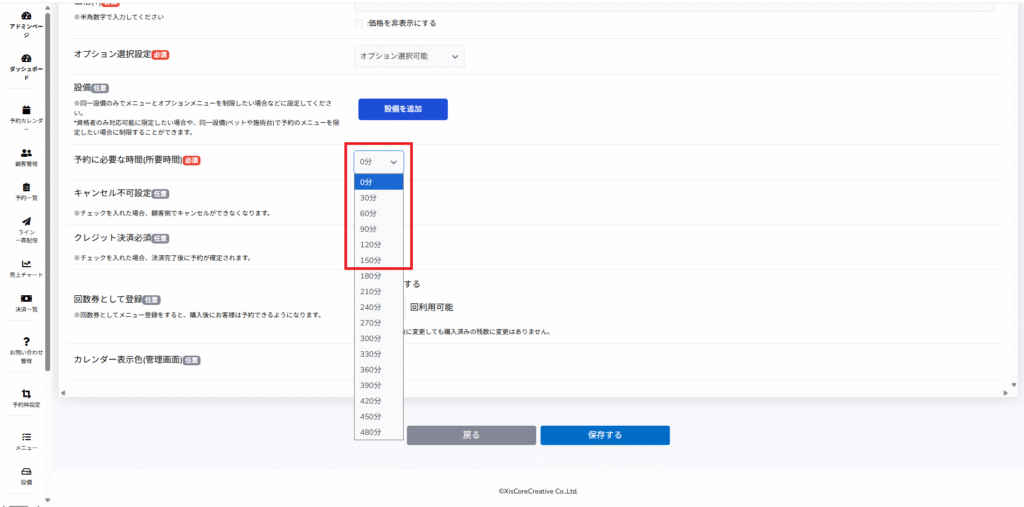Click the ライン一斉配信 paper plane icon
This screenshot has width=1024, height=507.
click(x=26, y=222)
